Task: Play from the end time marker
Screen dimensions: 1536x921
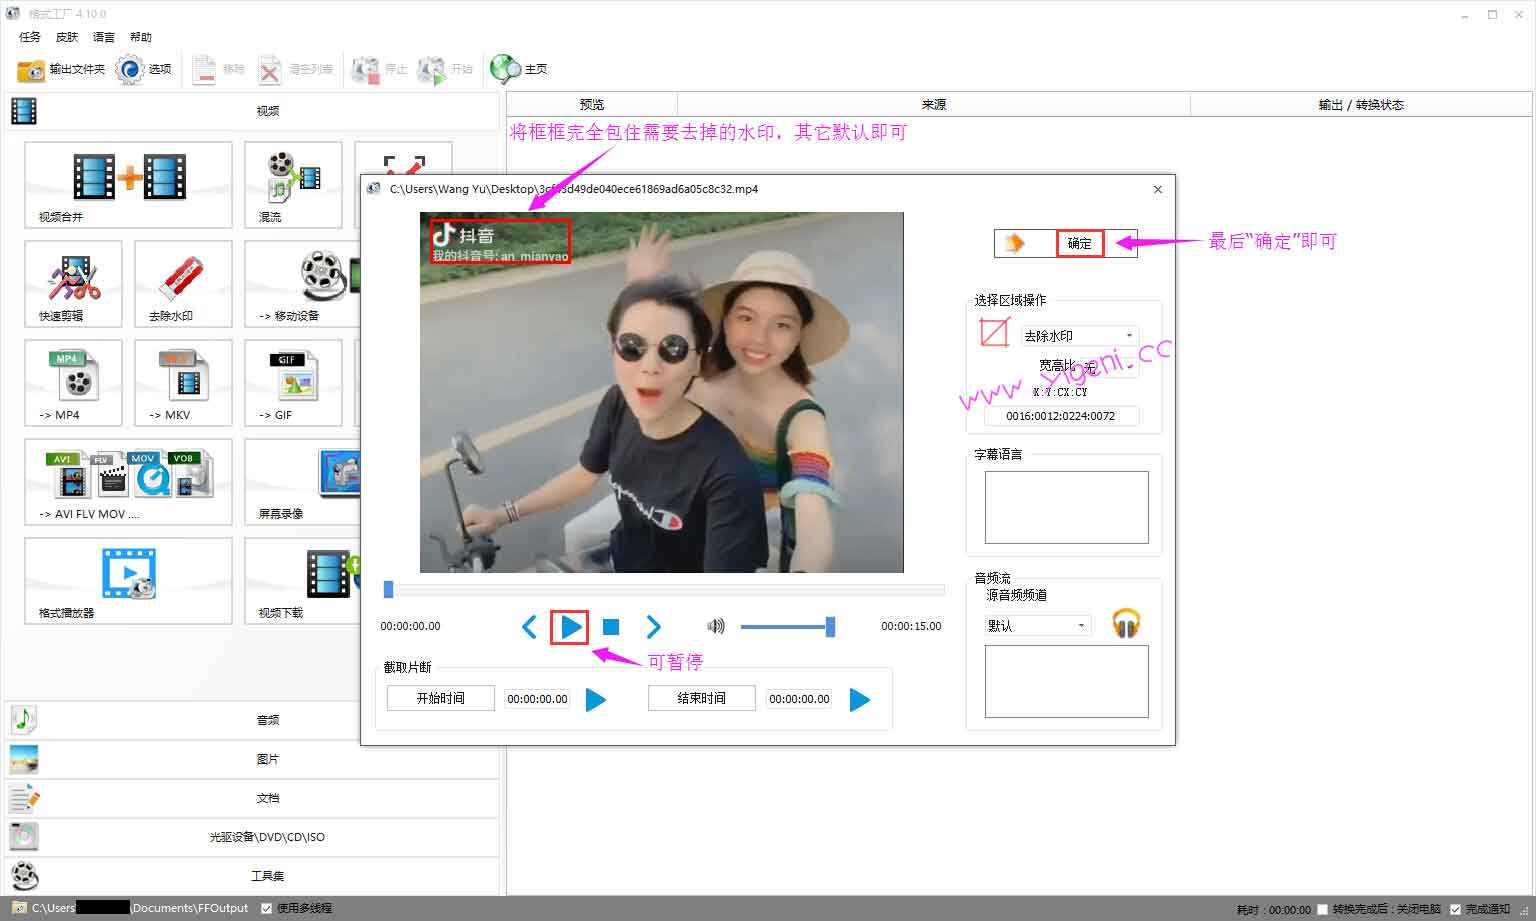Action: pos(860,699)
